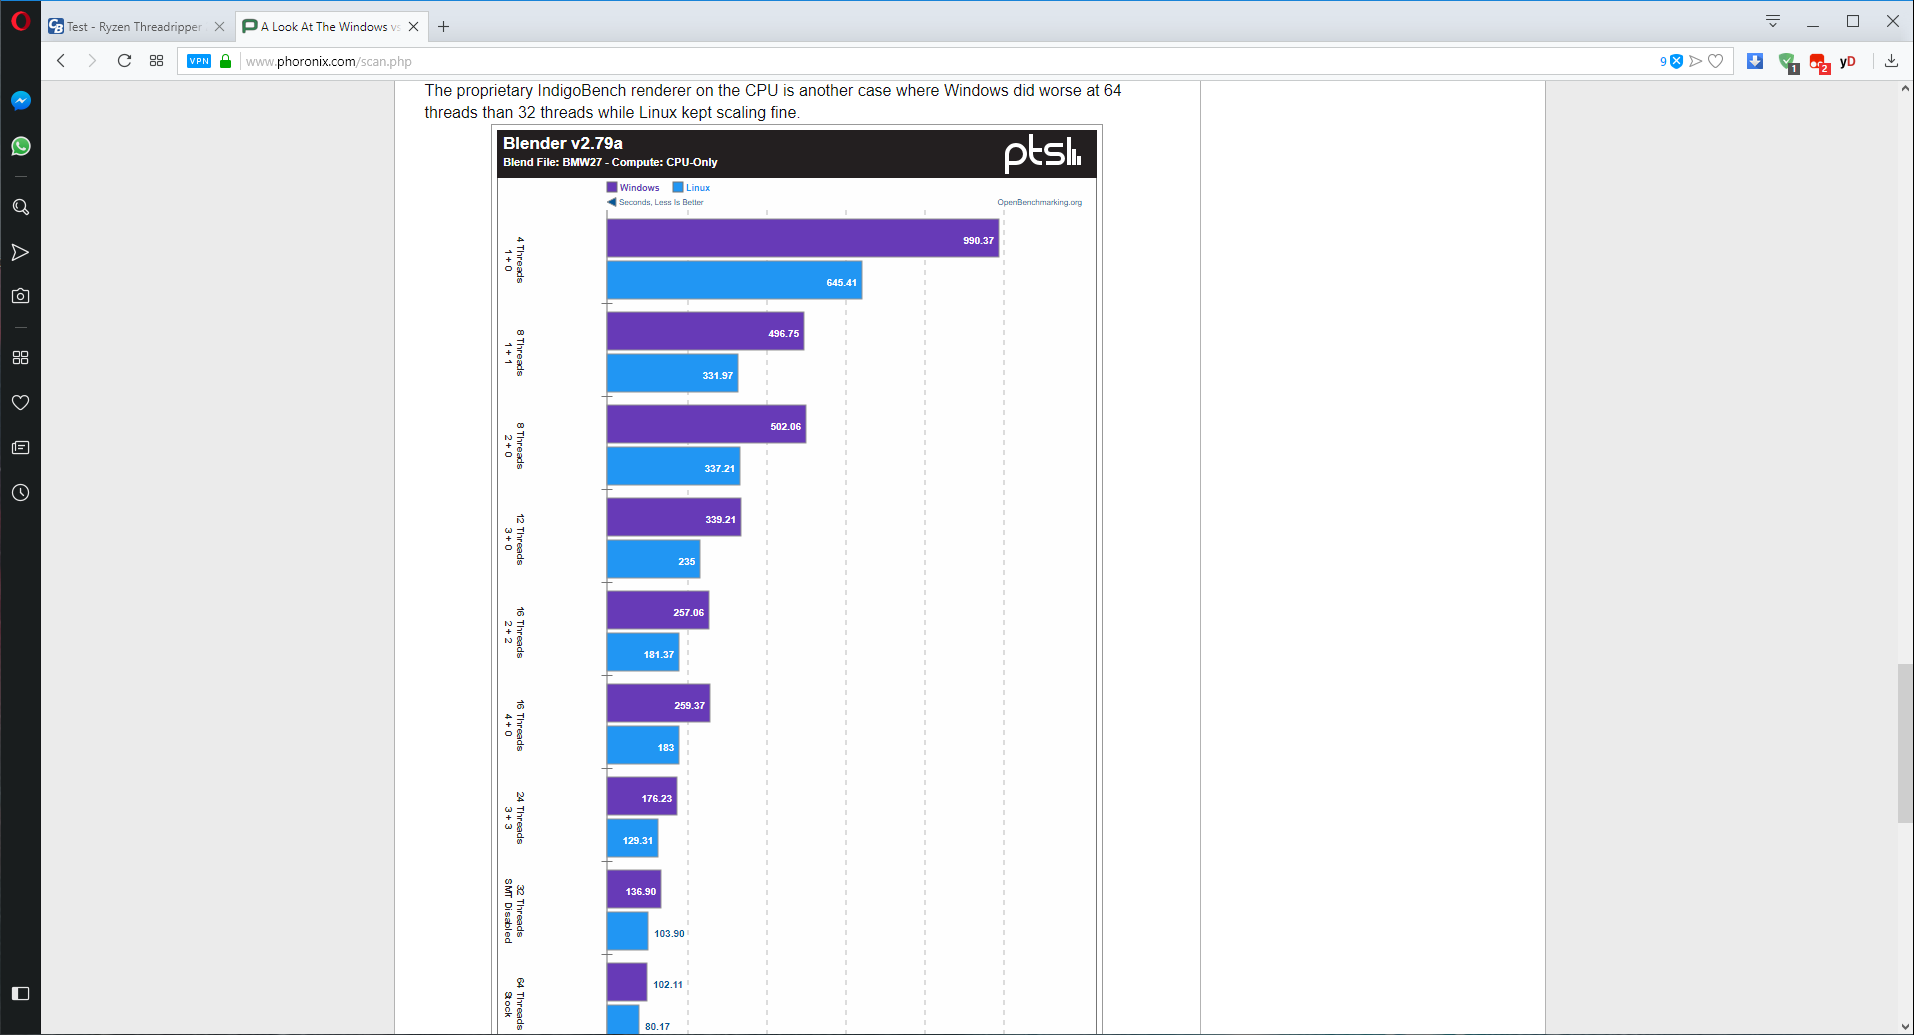The width and height of the screenshot is (1914, 1035).
Task: Open the browser downloads panel
Action: 1891,61
